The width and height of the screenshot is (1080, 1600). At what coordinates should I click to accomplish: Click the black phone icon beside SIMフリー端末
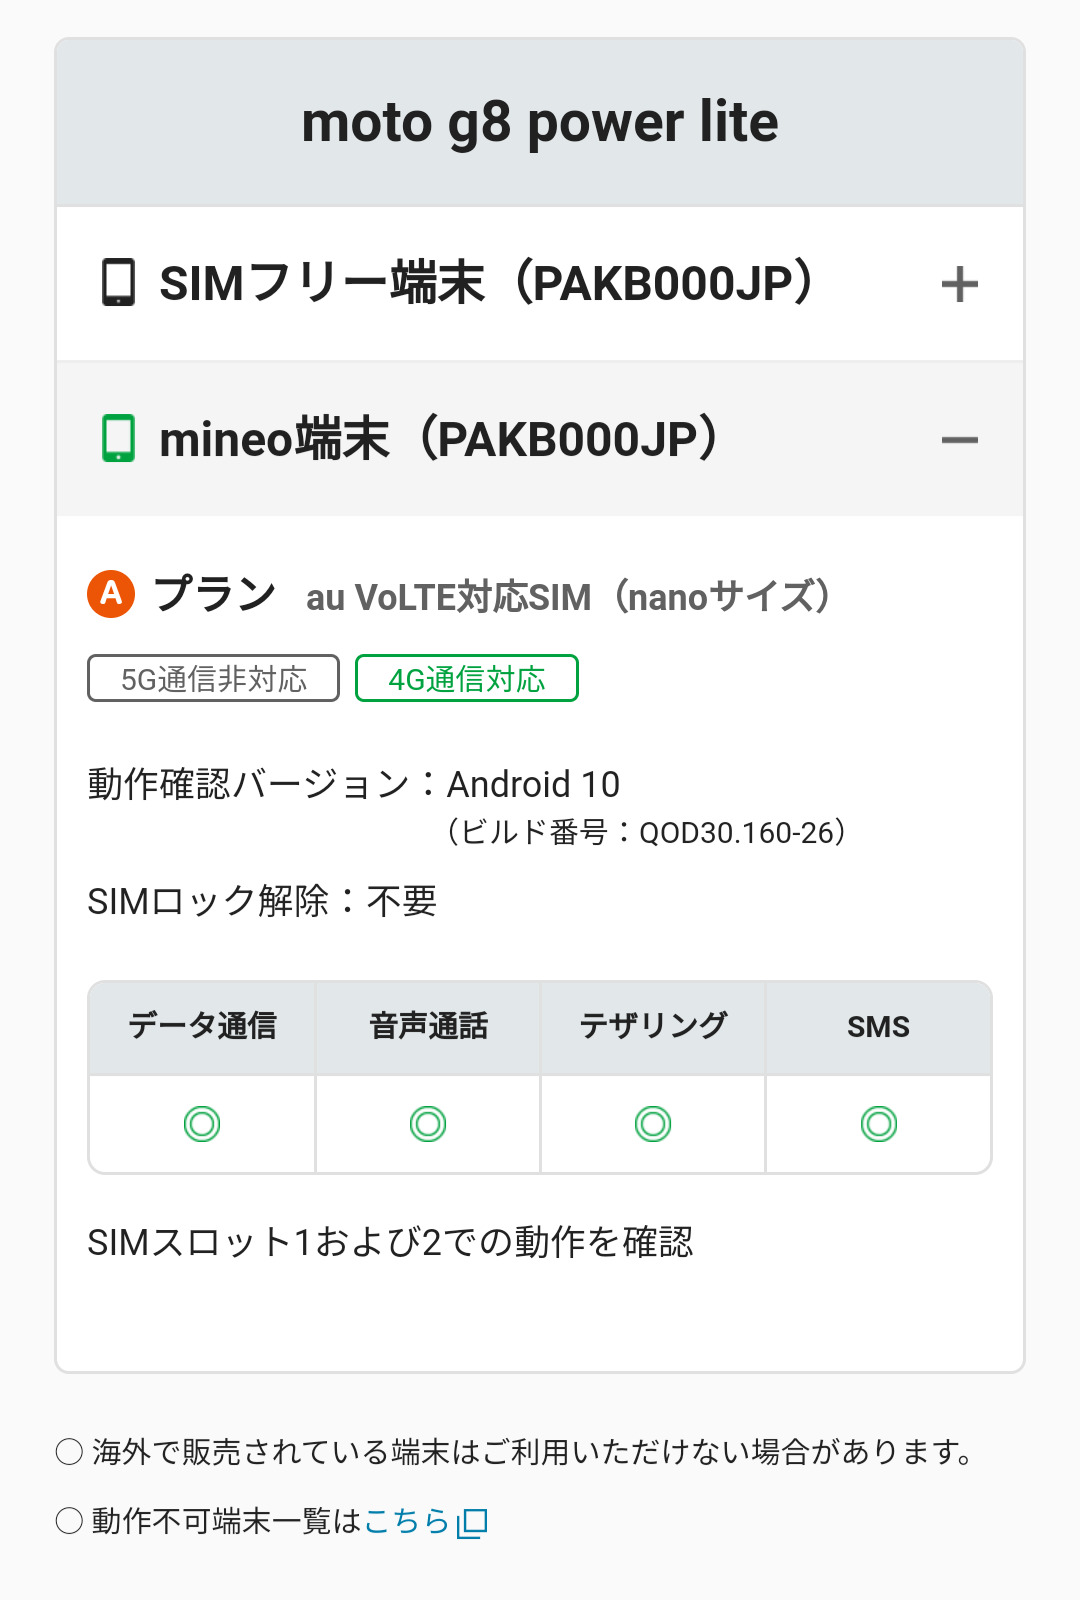pyautogui.click(x=118, y=283)
